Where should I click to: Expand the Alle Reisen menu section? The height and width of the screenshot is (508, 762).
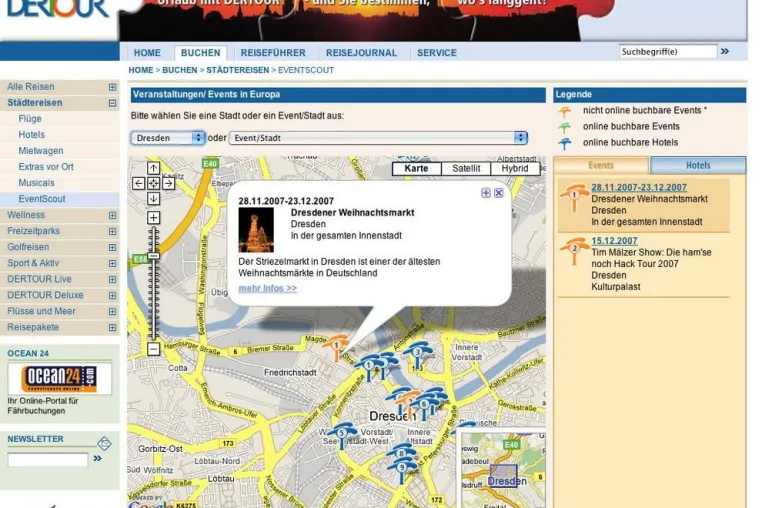[x=112, y=87]
